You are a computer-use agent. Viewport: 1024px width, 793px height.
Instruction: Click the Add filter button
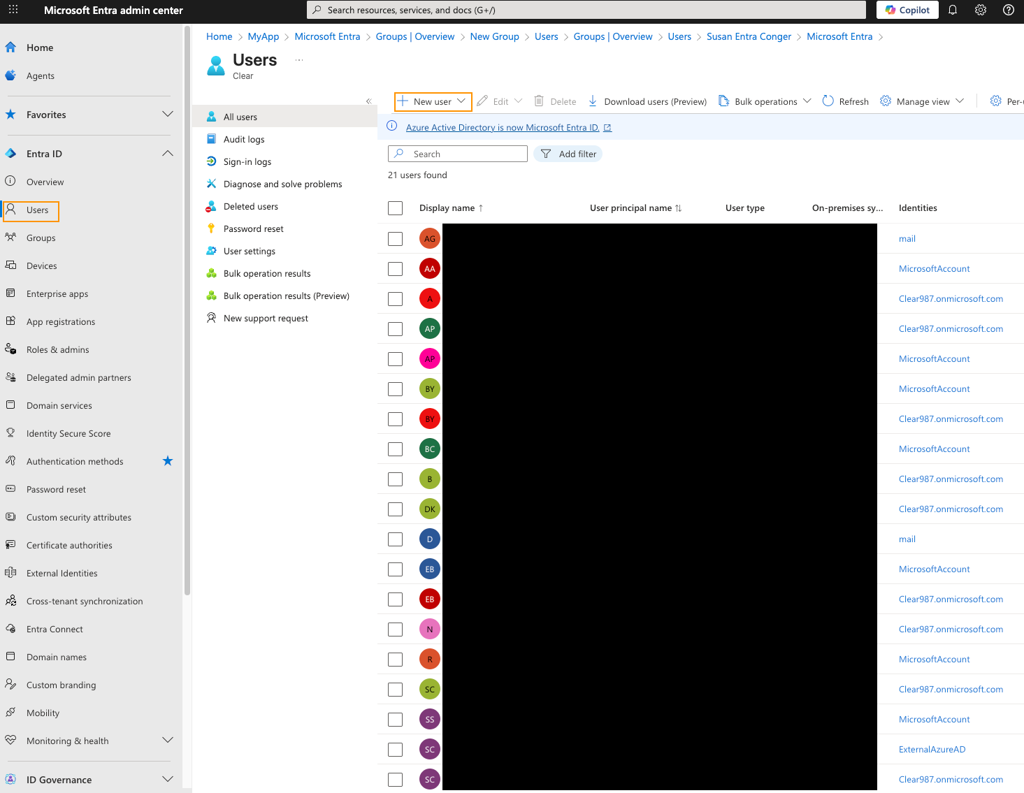click(x=568, y=154)
